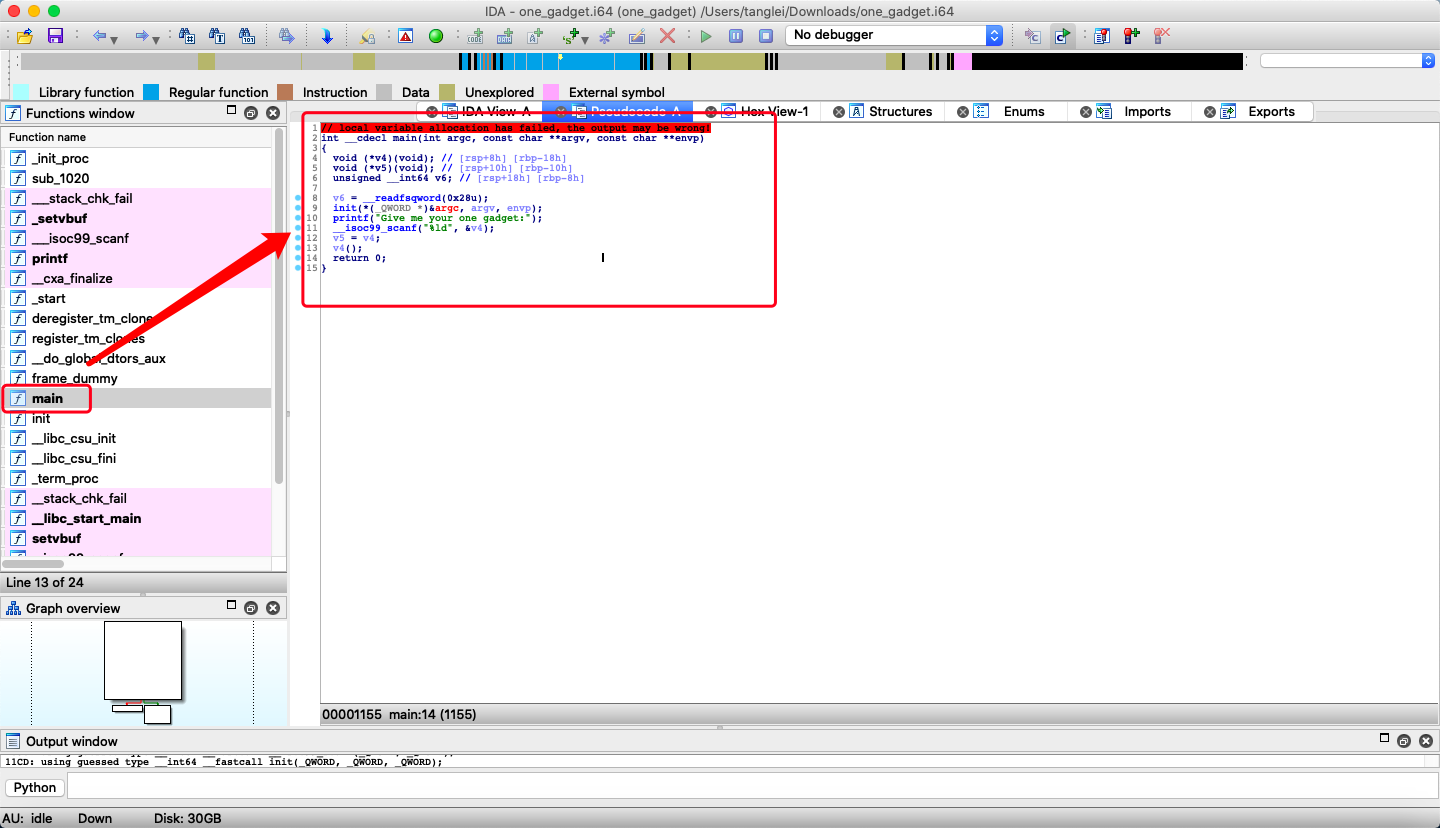Click the text search binoculars icon
The height and width of the screenshot is (828, 1440).
pos(217,36)
